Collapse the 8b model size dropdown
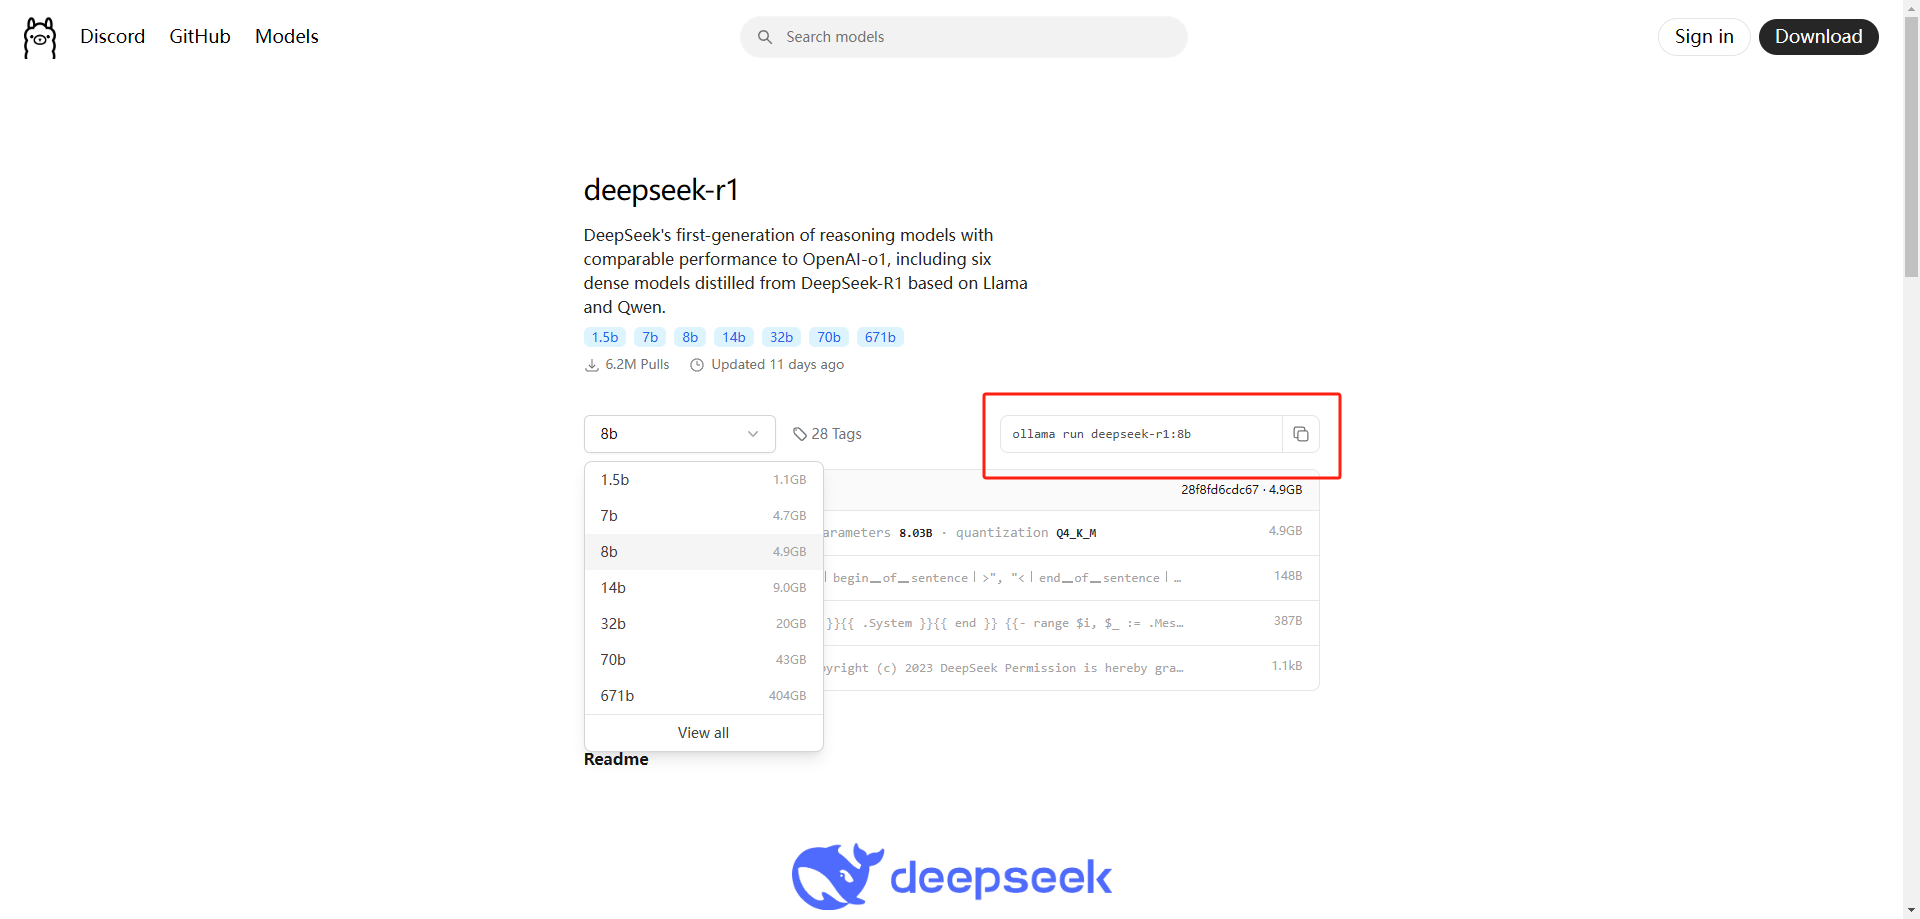 pos(680,434)
